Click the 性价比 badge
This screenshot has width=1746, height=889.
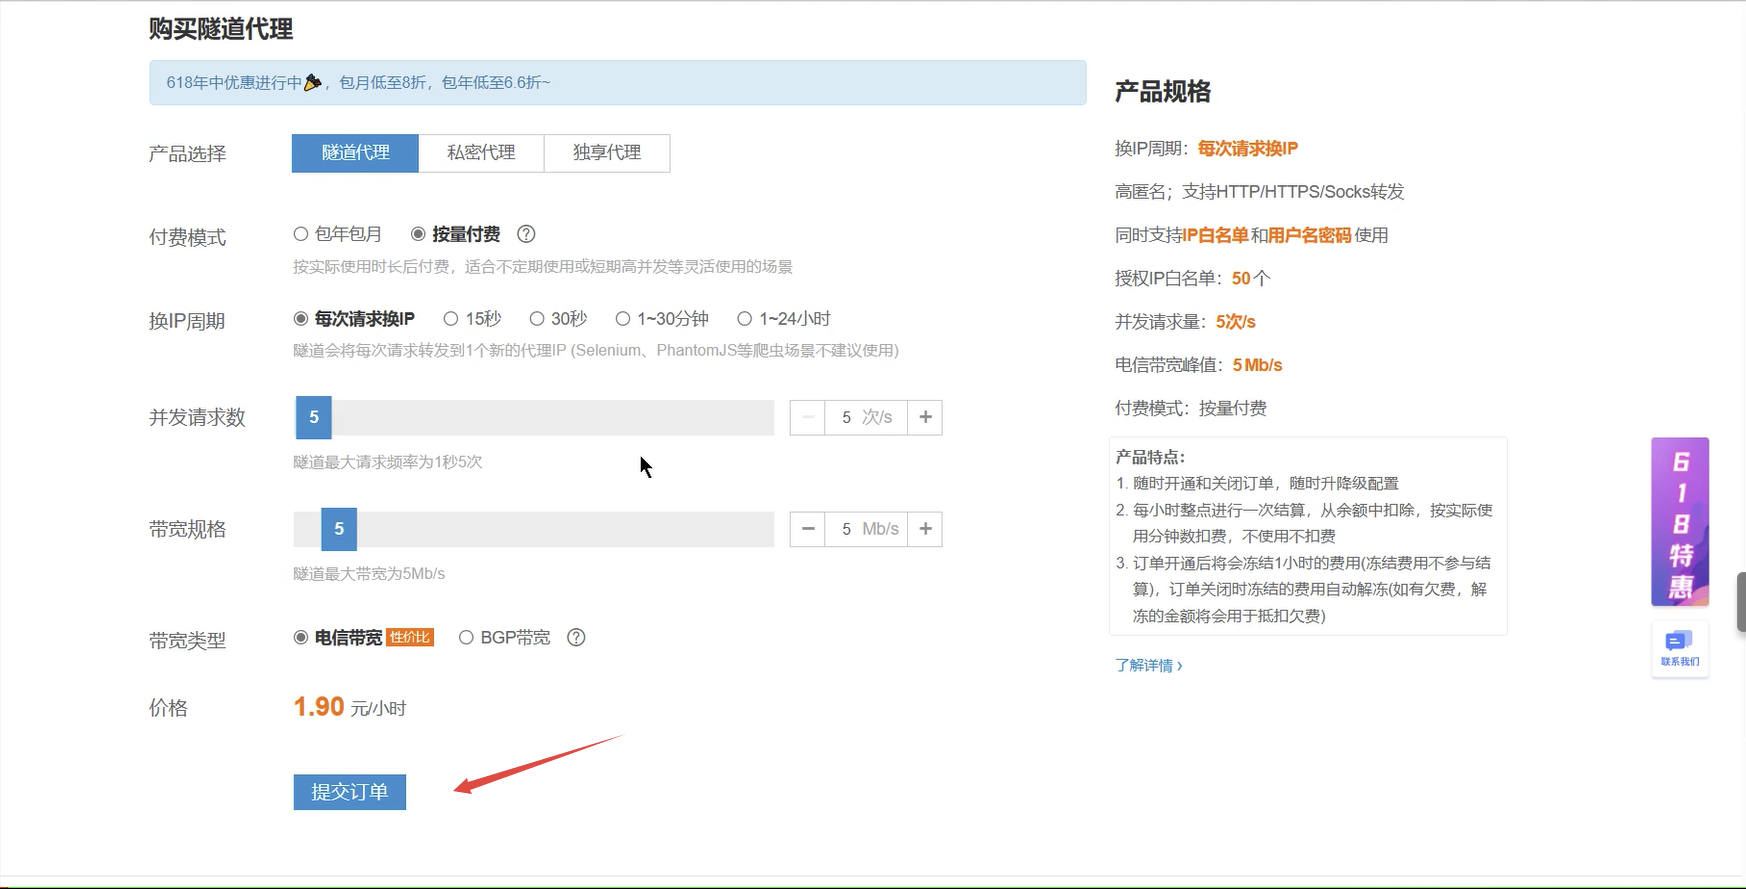click(x=410, y=638)
